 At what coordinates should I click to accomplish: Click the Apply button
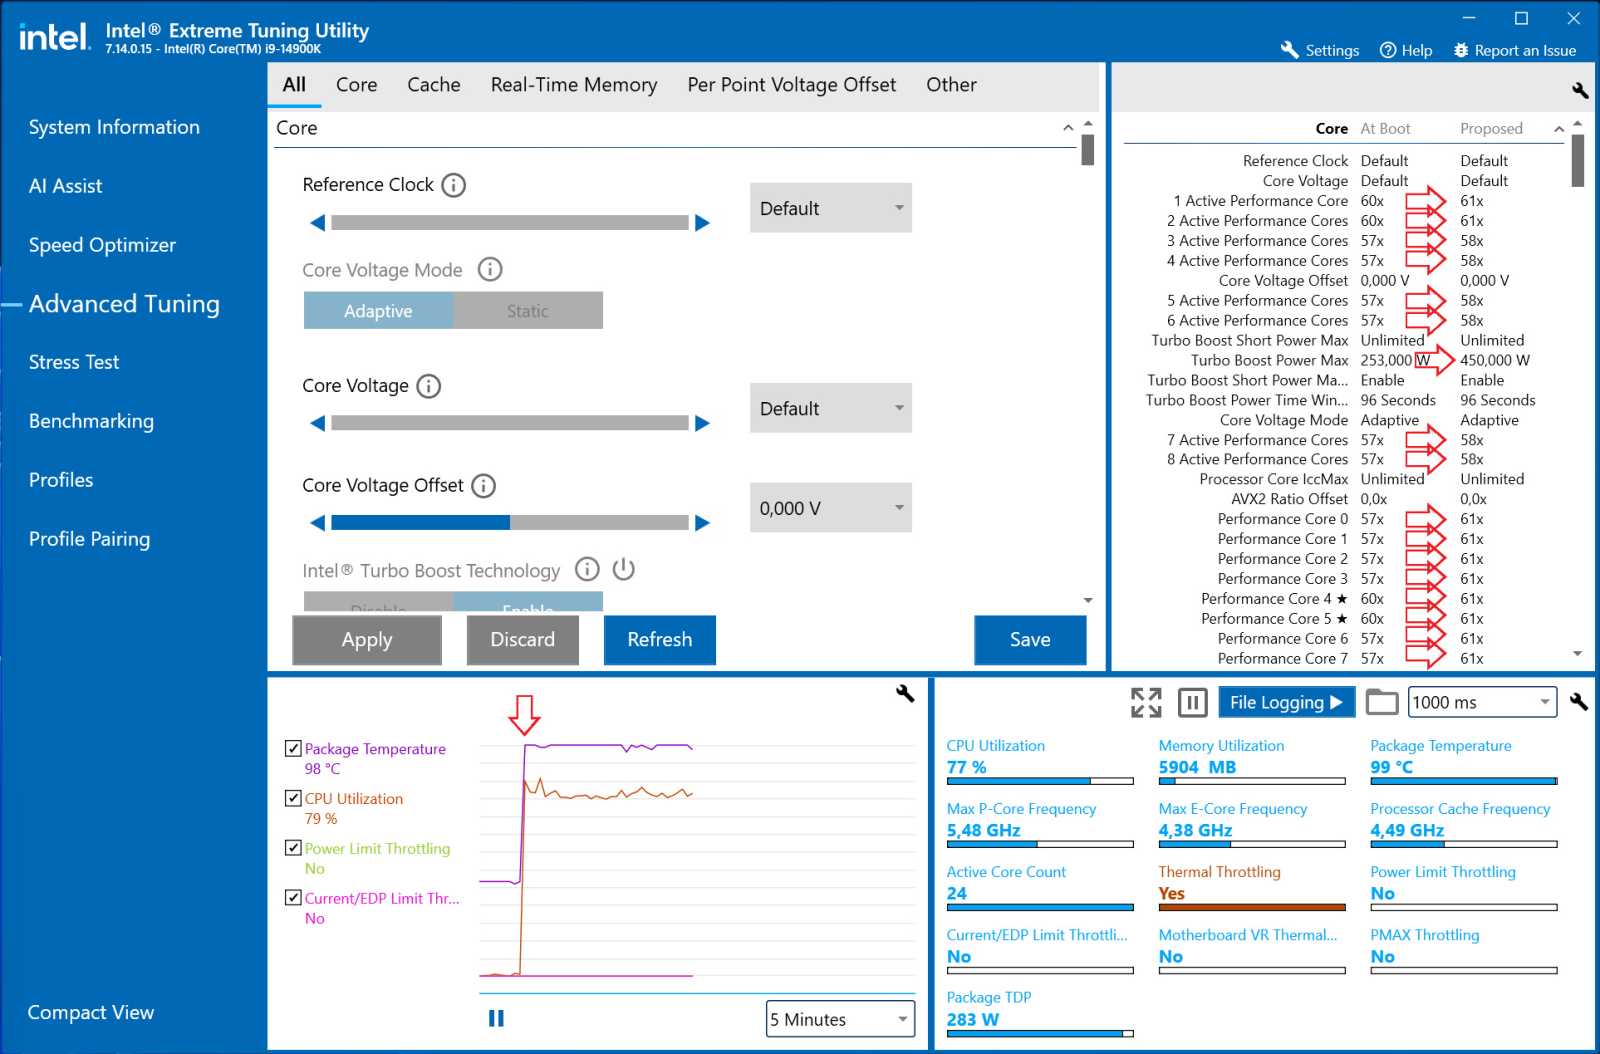pos(367,640)
